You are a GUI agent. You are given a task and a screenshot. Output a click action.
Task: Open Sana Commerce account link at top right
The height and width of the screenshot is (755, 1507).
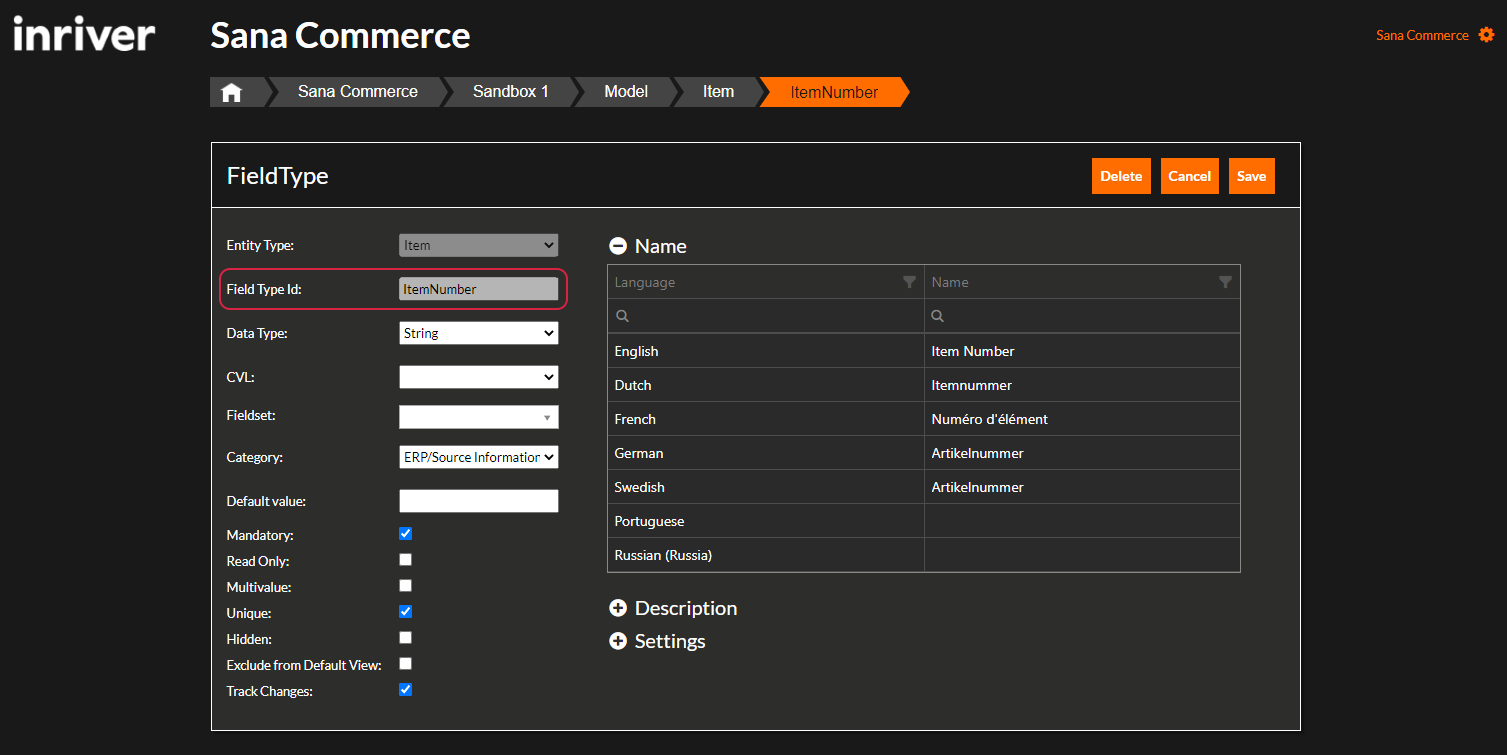point(1422,35)
